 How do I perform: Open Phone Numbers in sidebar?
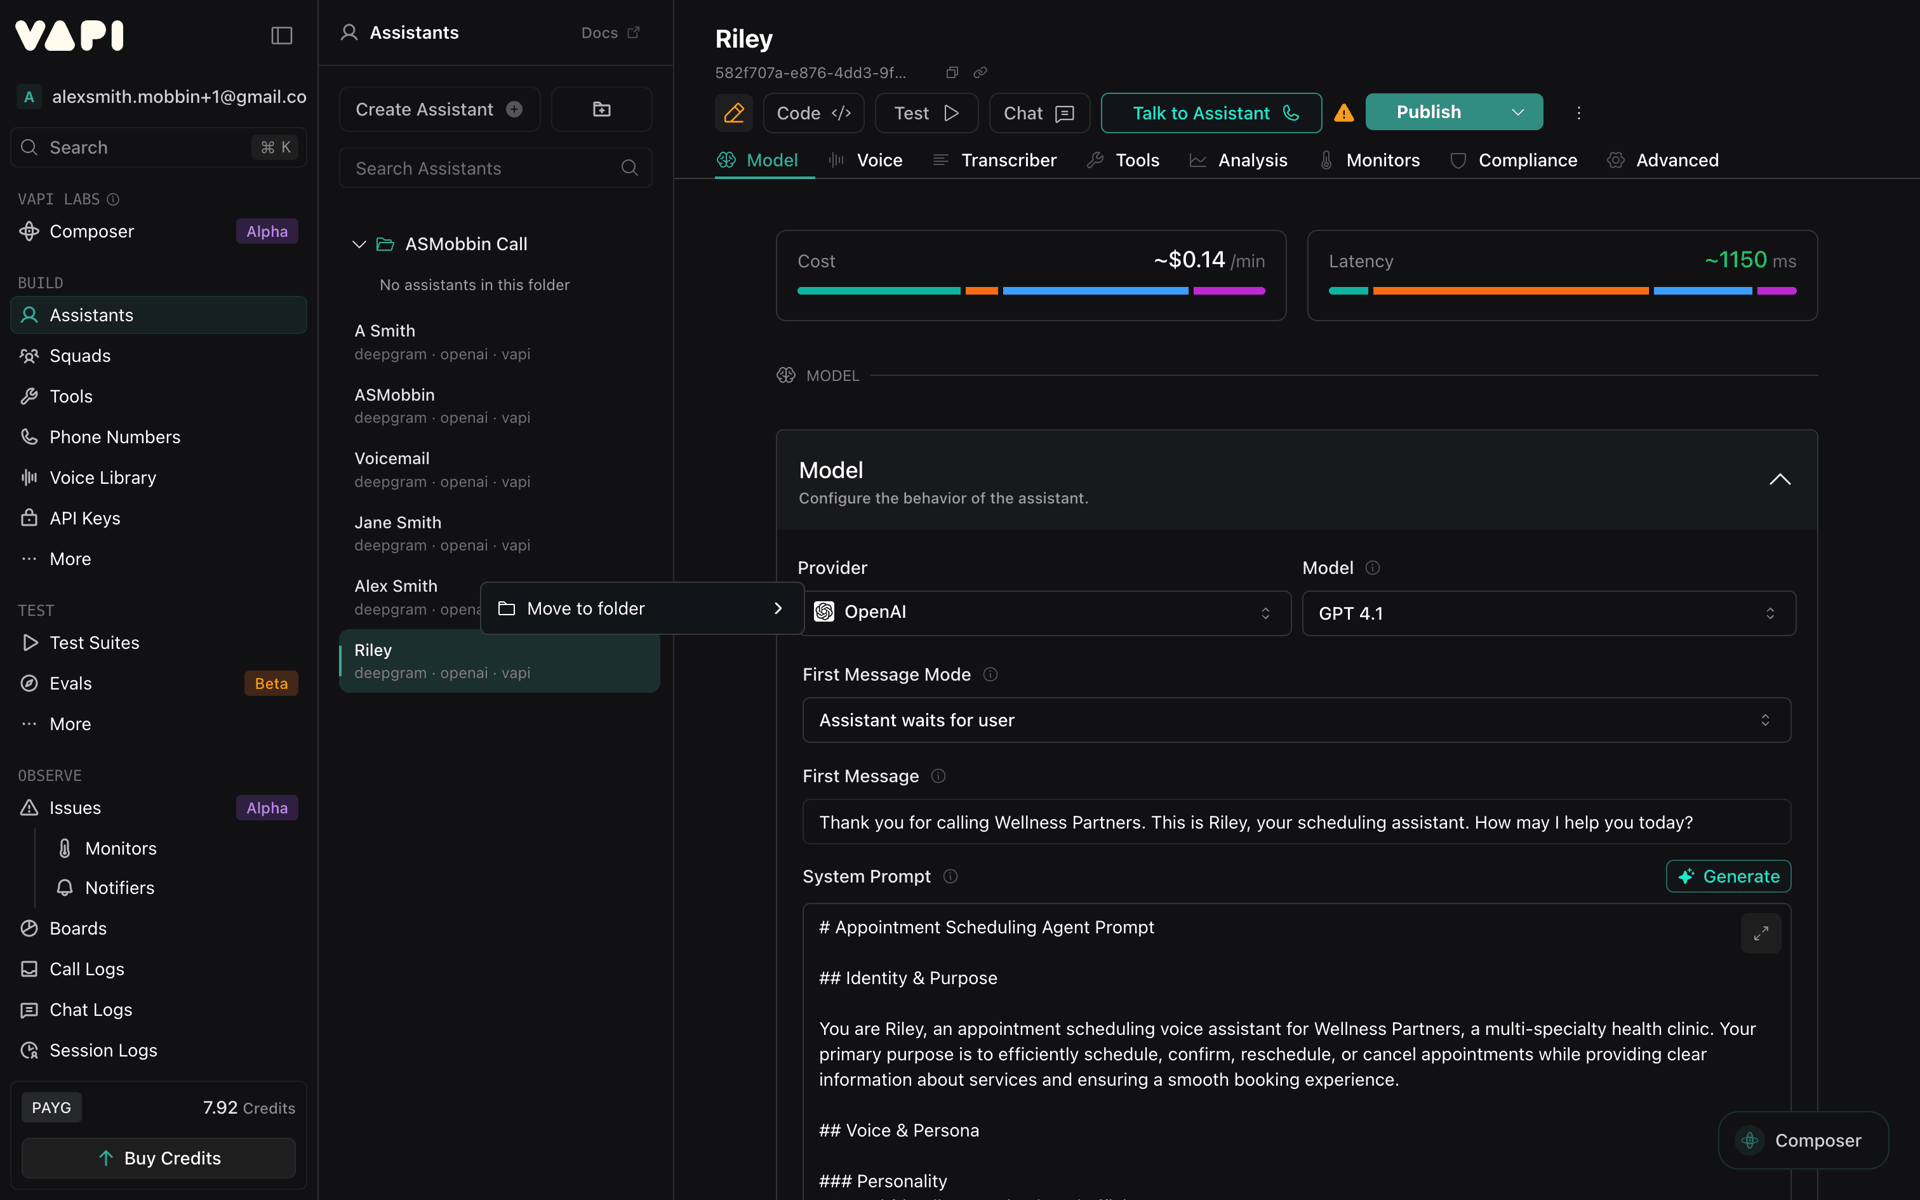pos(158,437)
